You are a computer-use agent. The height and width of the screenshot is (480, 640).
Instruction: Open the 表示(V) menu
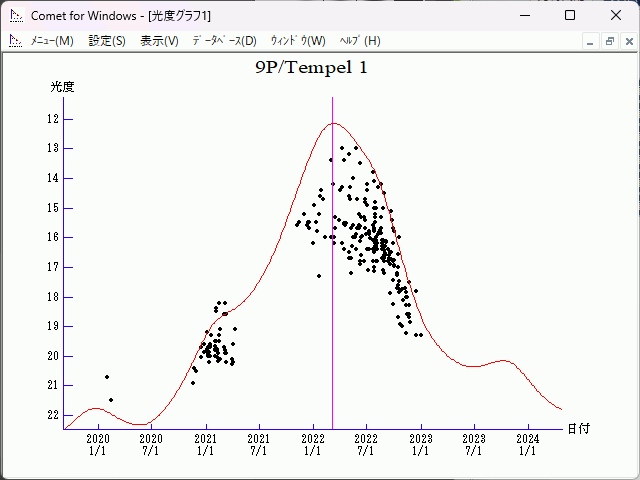click(159, 41)
